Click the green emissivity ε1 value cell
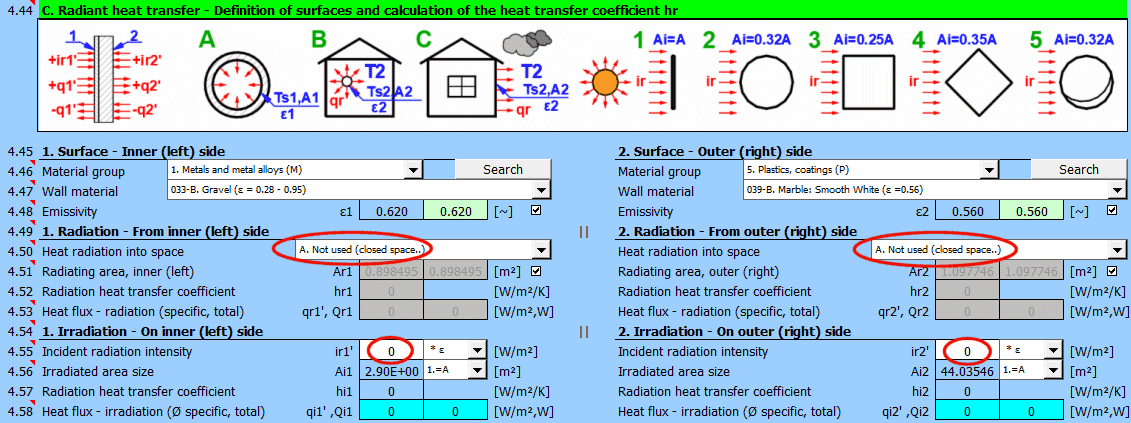The width and height of the screenshot is (1131, 423). pyautogui.click(x=456, y=211)
